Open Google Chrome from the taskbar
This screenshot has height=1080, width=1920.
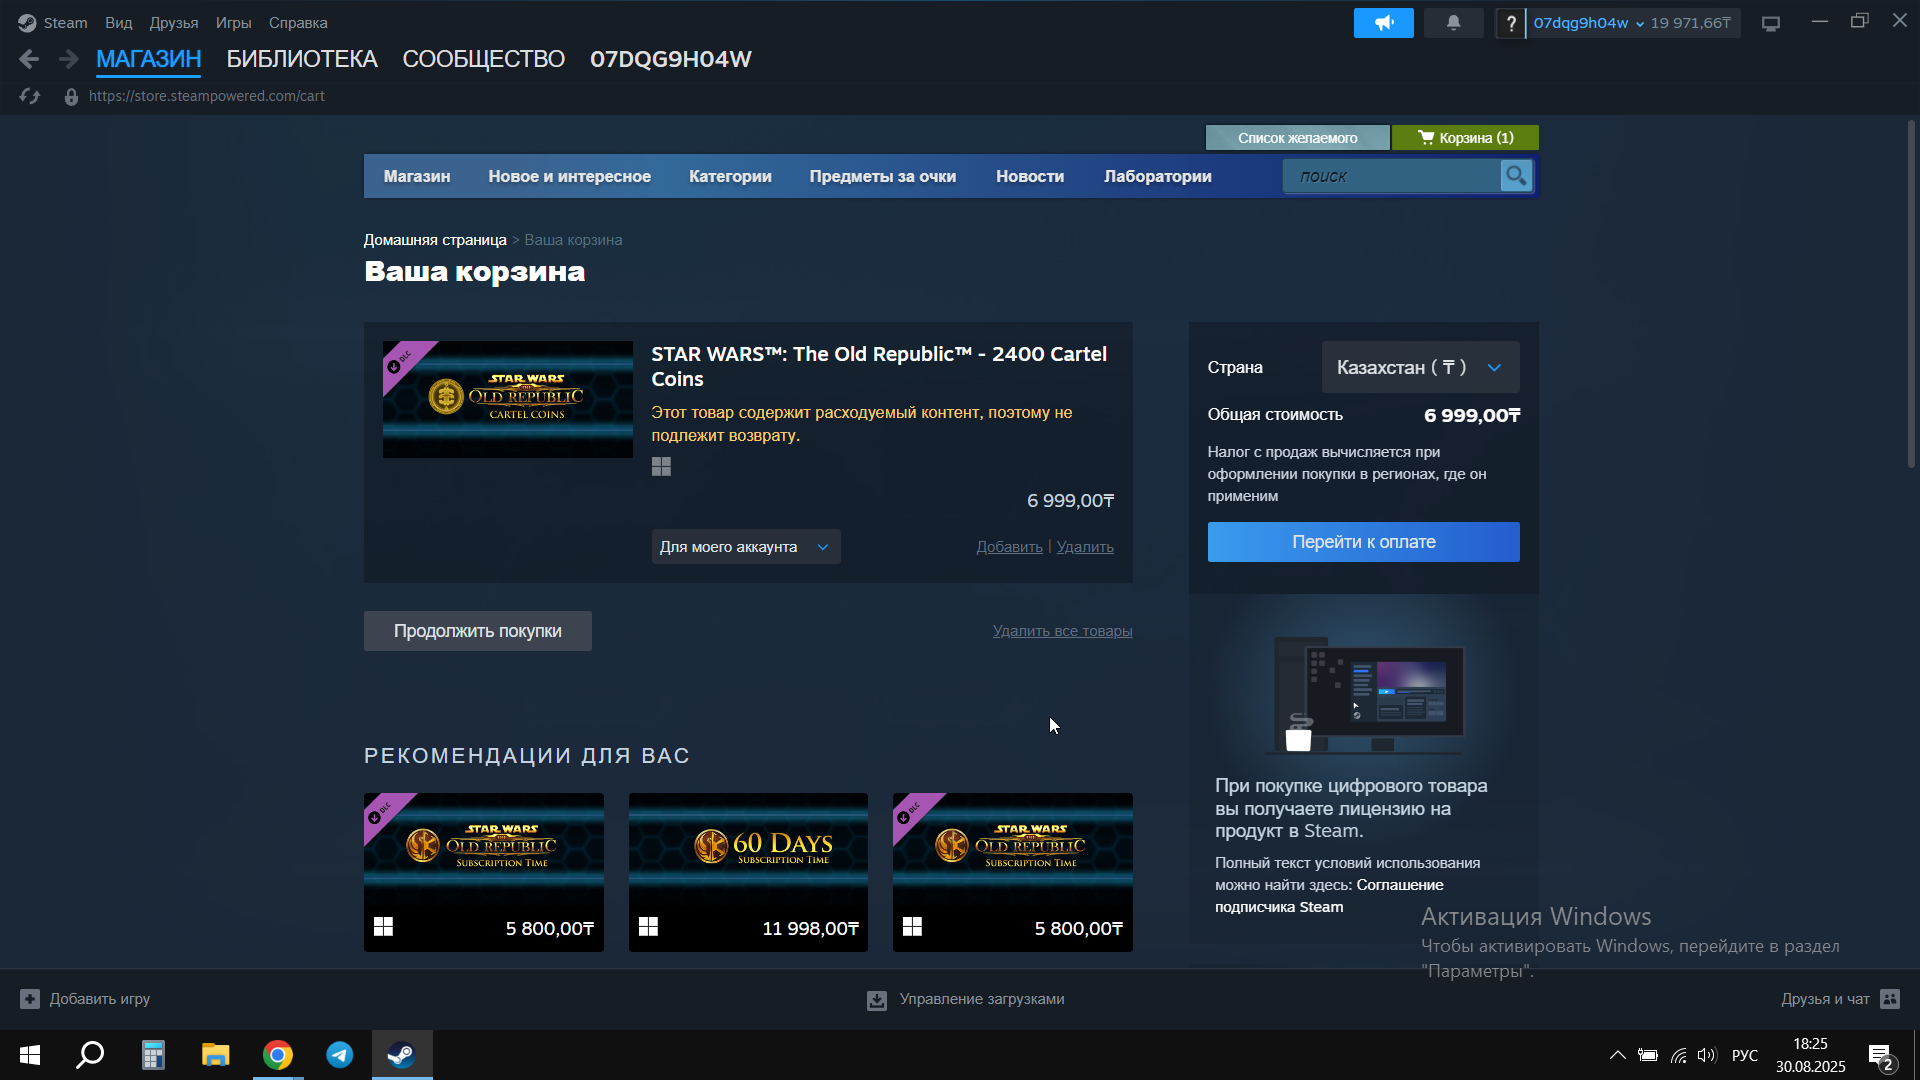pyautogui.click(x=278, y=1055)
